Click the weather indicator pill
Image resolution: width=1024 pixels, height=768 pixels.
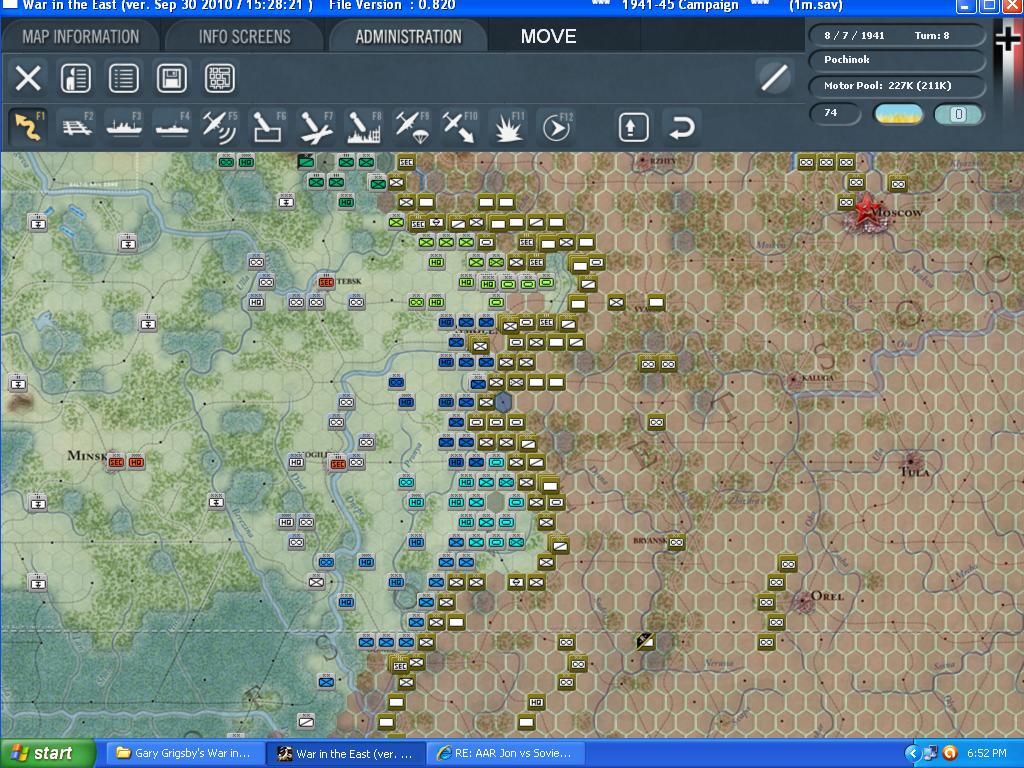pyautogui.click(x=899, y=114)
